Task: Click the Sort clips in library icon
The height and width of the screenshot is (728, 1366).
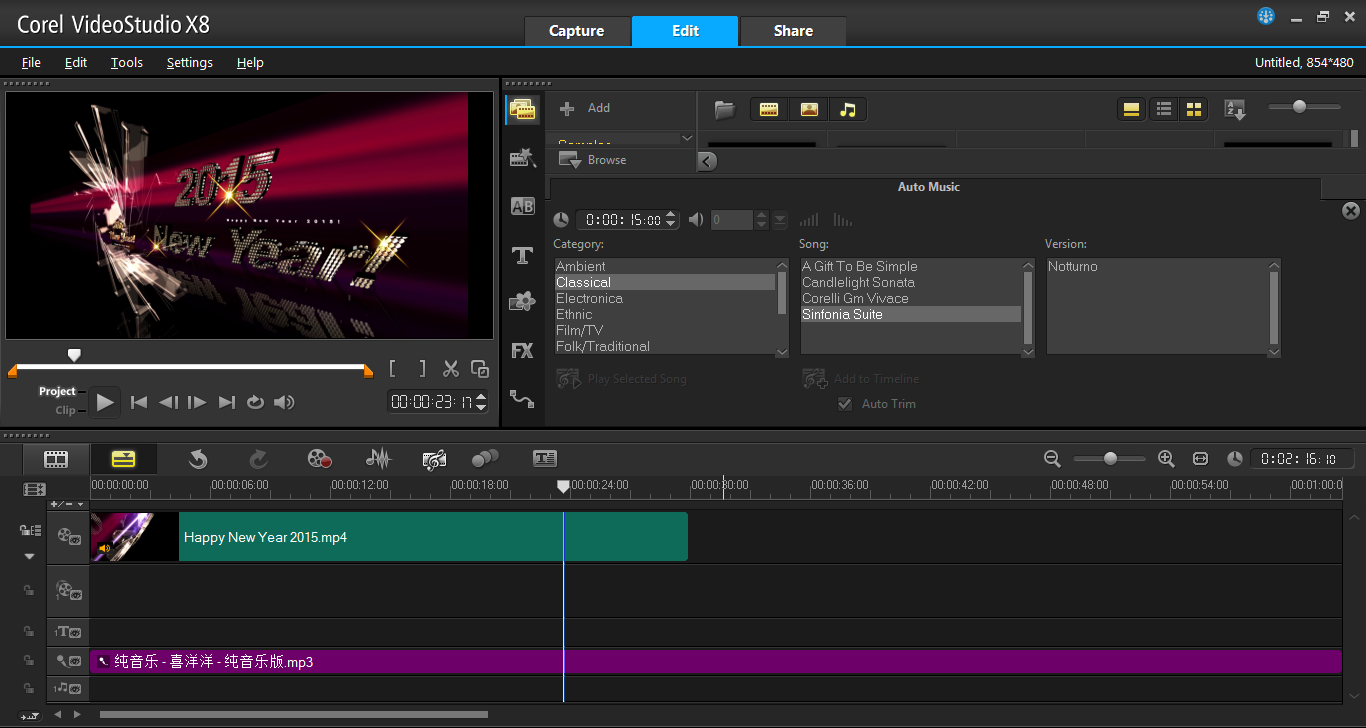Action: point(1235,110)
